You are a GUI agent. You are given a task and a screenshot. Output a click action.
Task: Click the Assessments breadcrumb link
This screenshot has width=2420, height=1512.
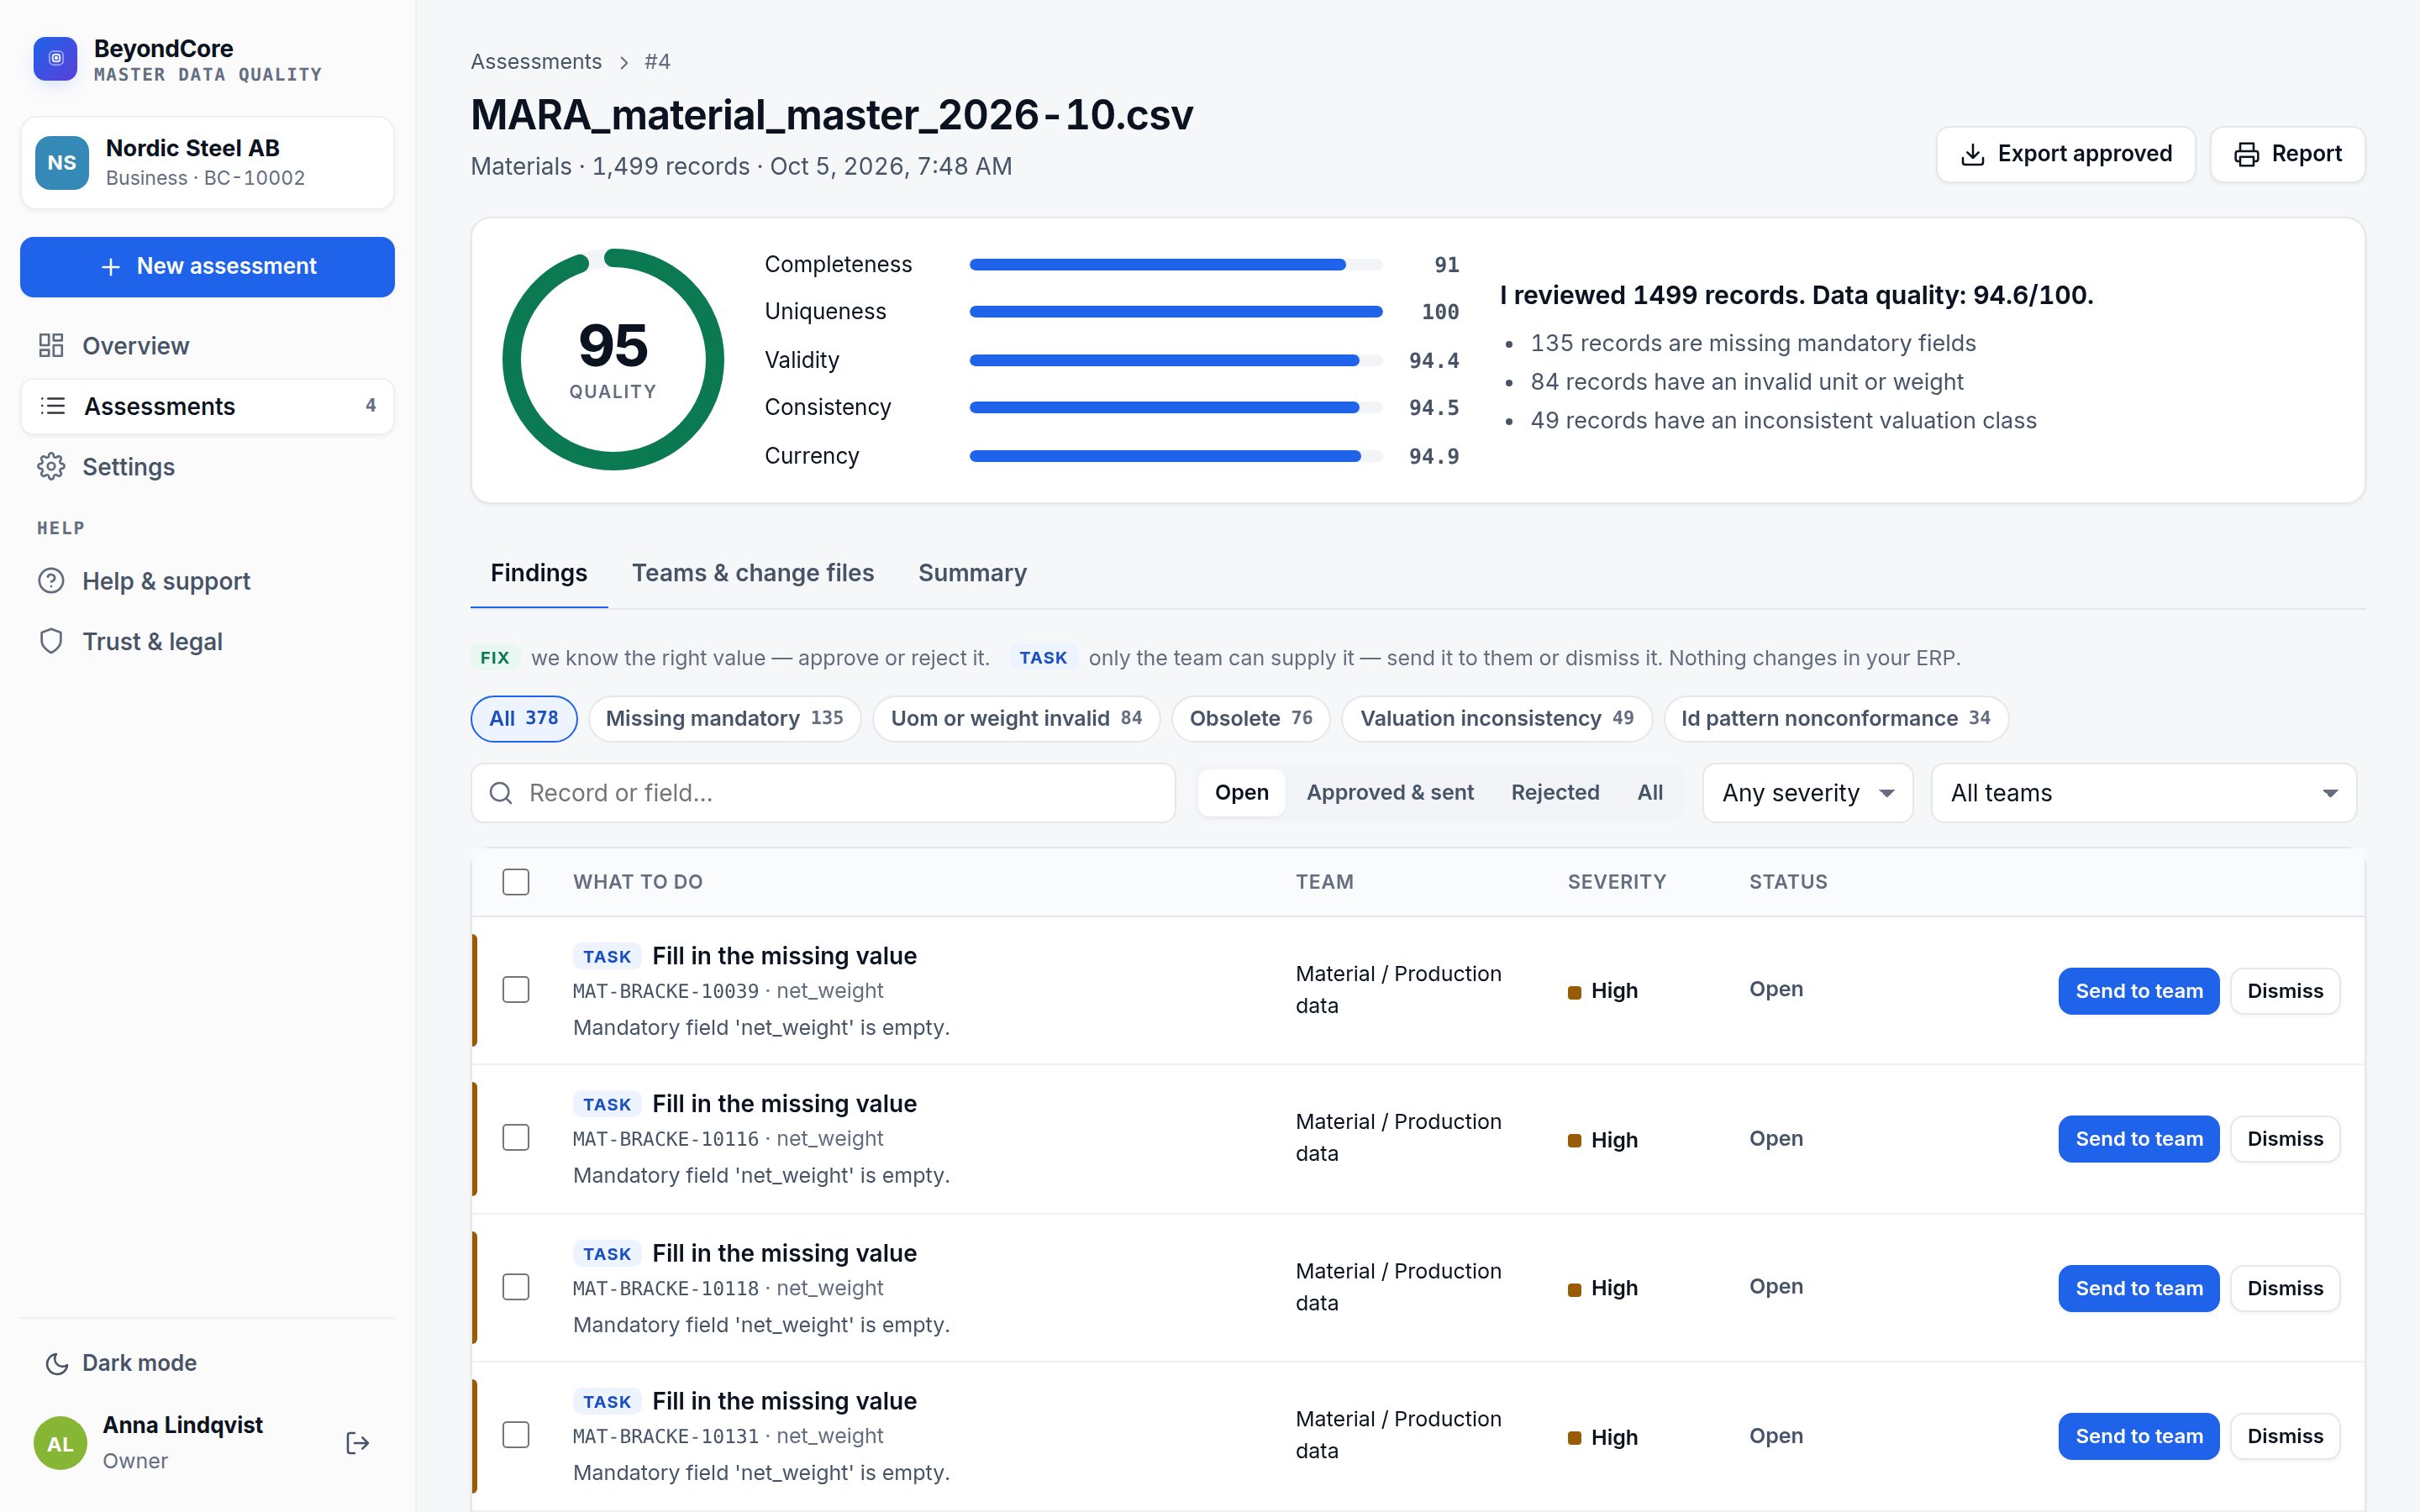(536, 62)
